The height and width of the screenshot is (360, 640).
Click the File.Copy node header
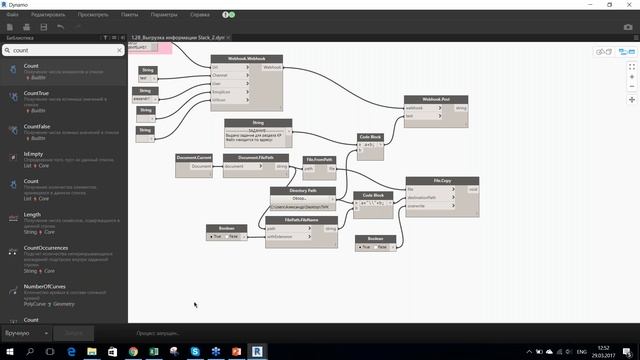tap(442, 181)
